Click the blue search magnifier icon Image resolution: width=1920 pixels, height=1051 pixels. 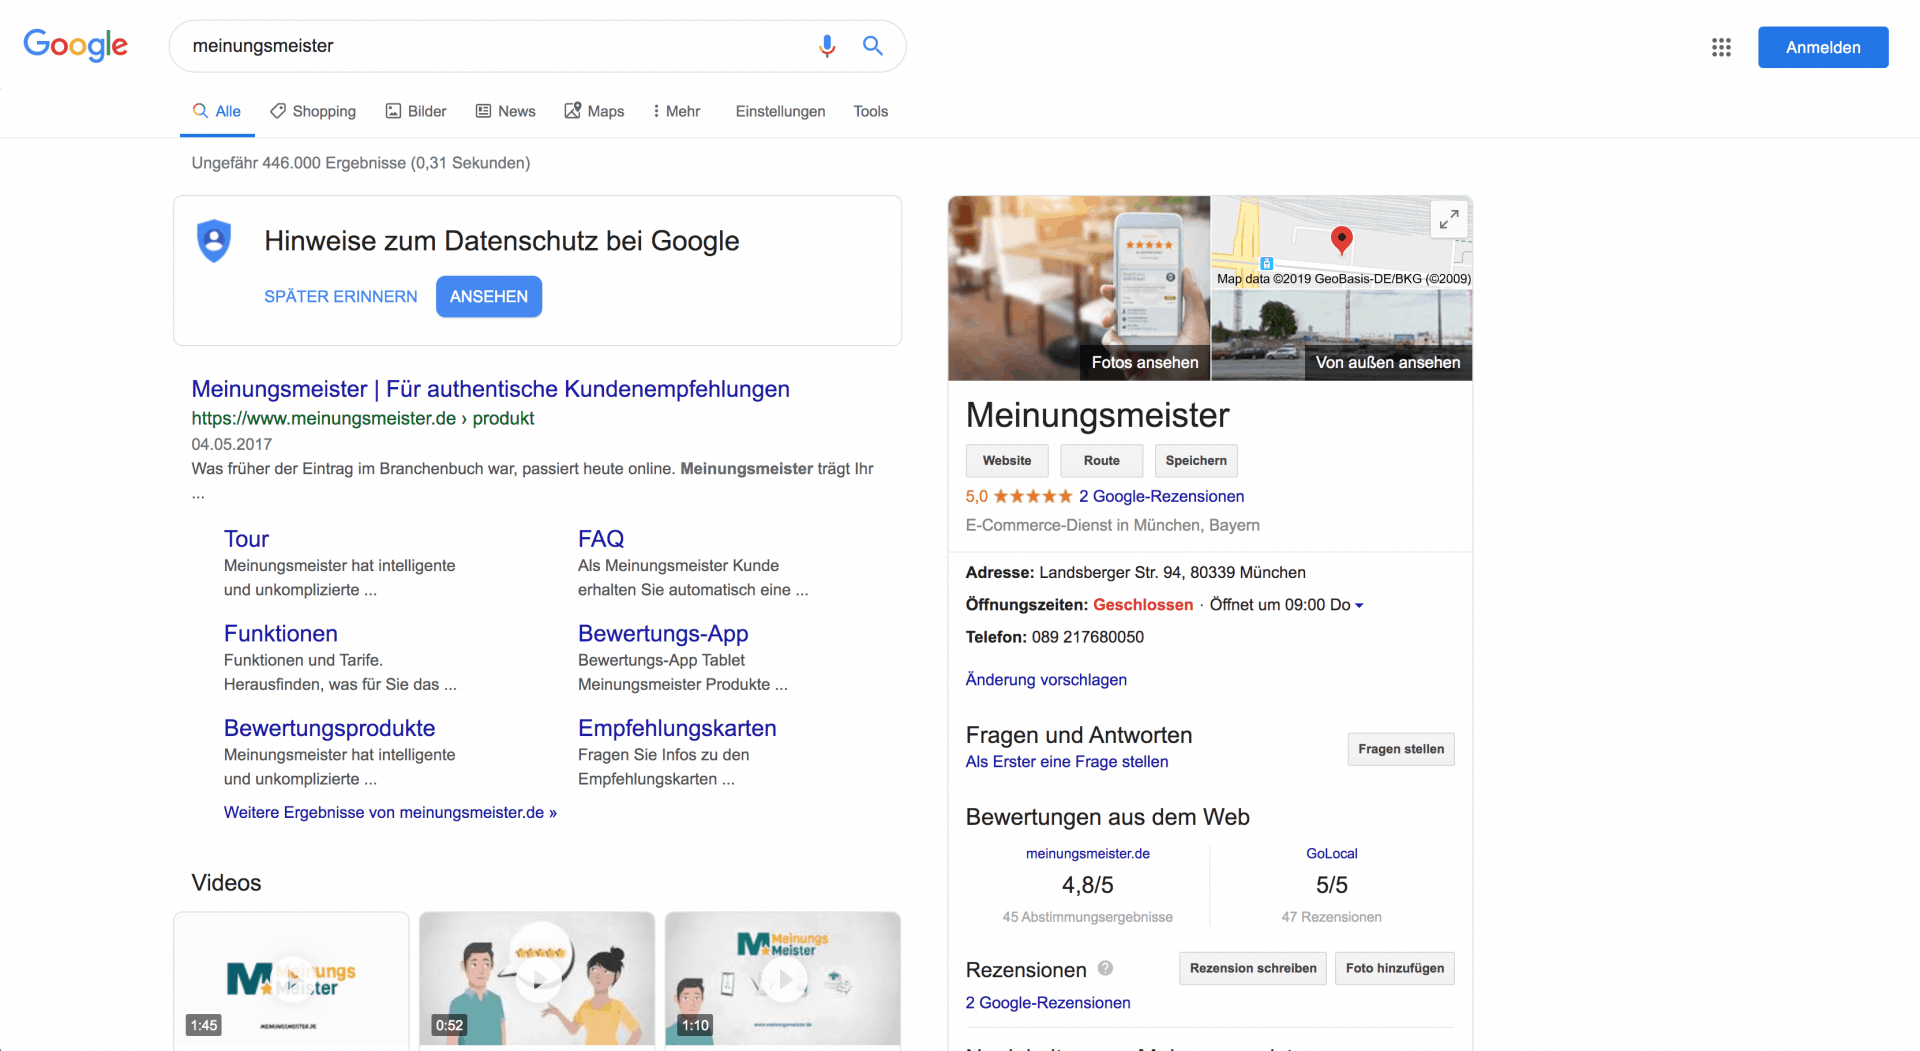[873, 46]
